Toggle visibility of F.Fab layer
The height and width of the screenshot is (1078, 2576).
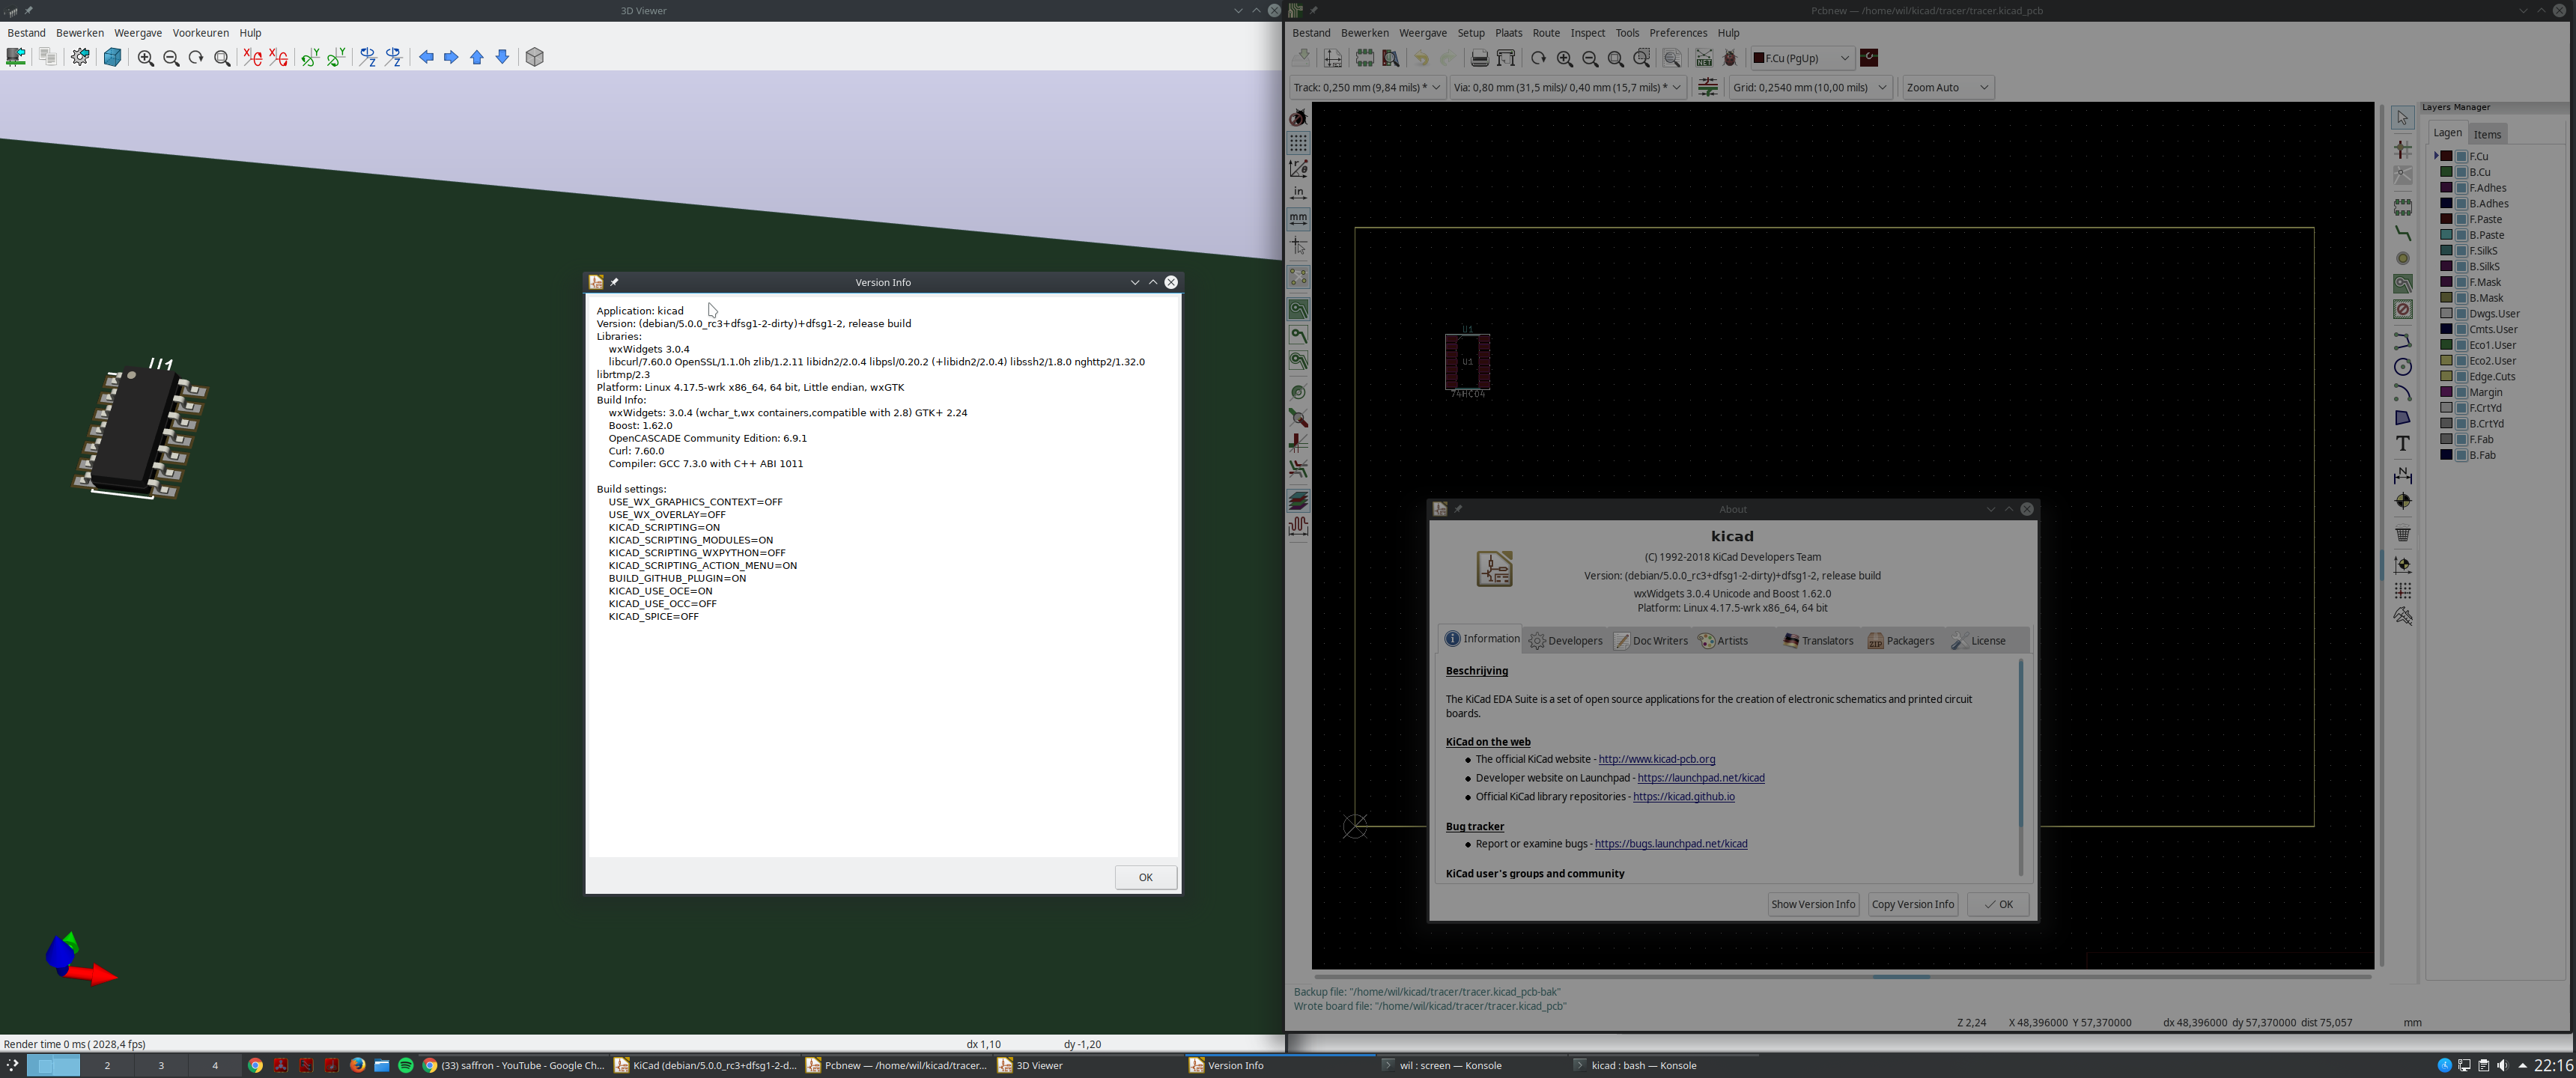pos(2462,439)
